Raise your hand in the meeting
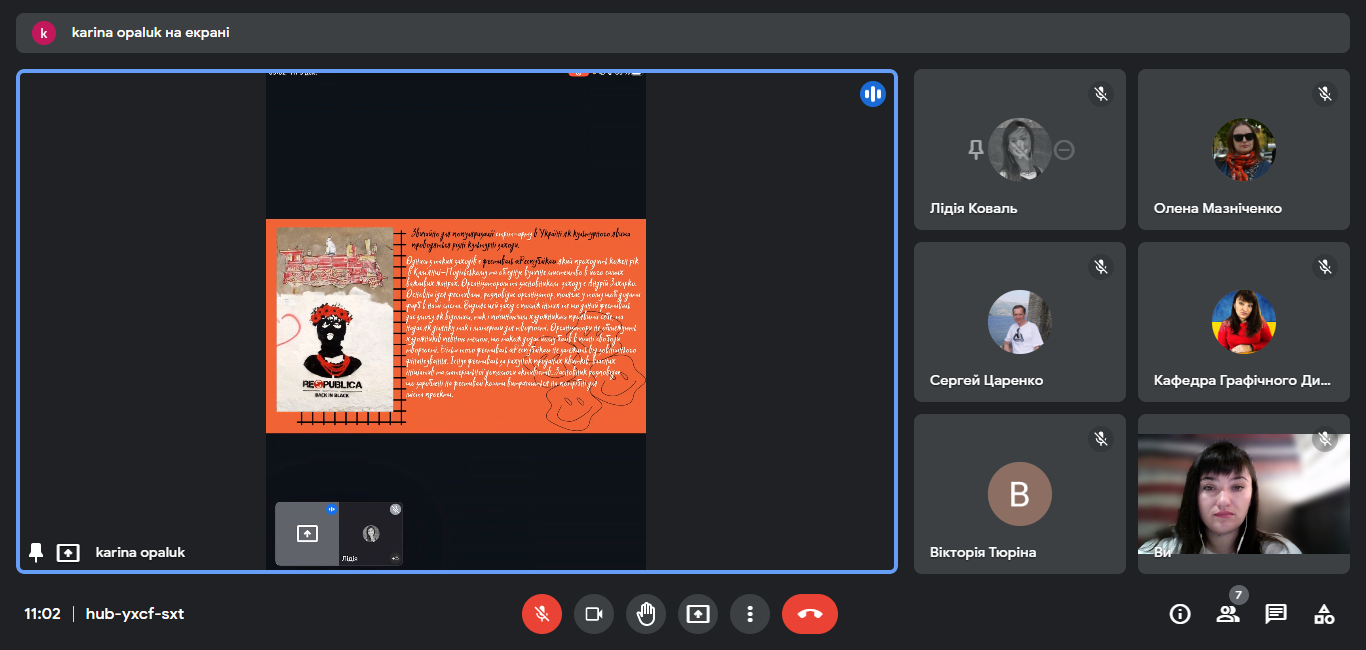The width and height of the screenshot is (1366, 650). coord(646,614)
